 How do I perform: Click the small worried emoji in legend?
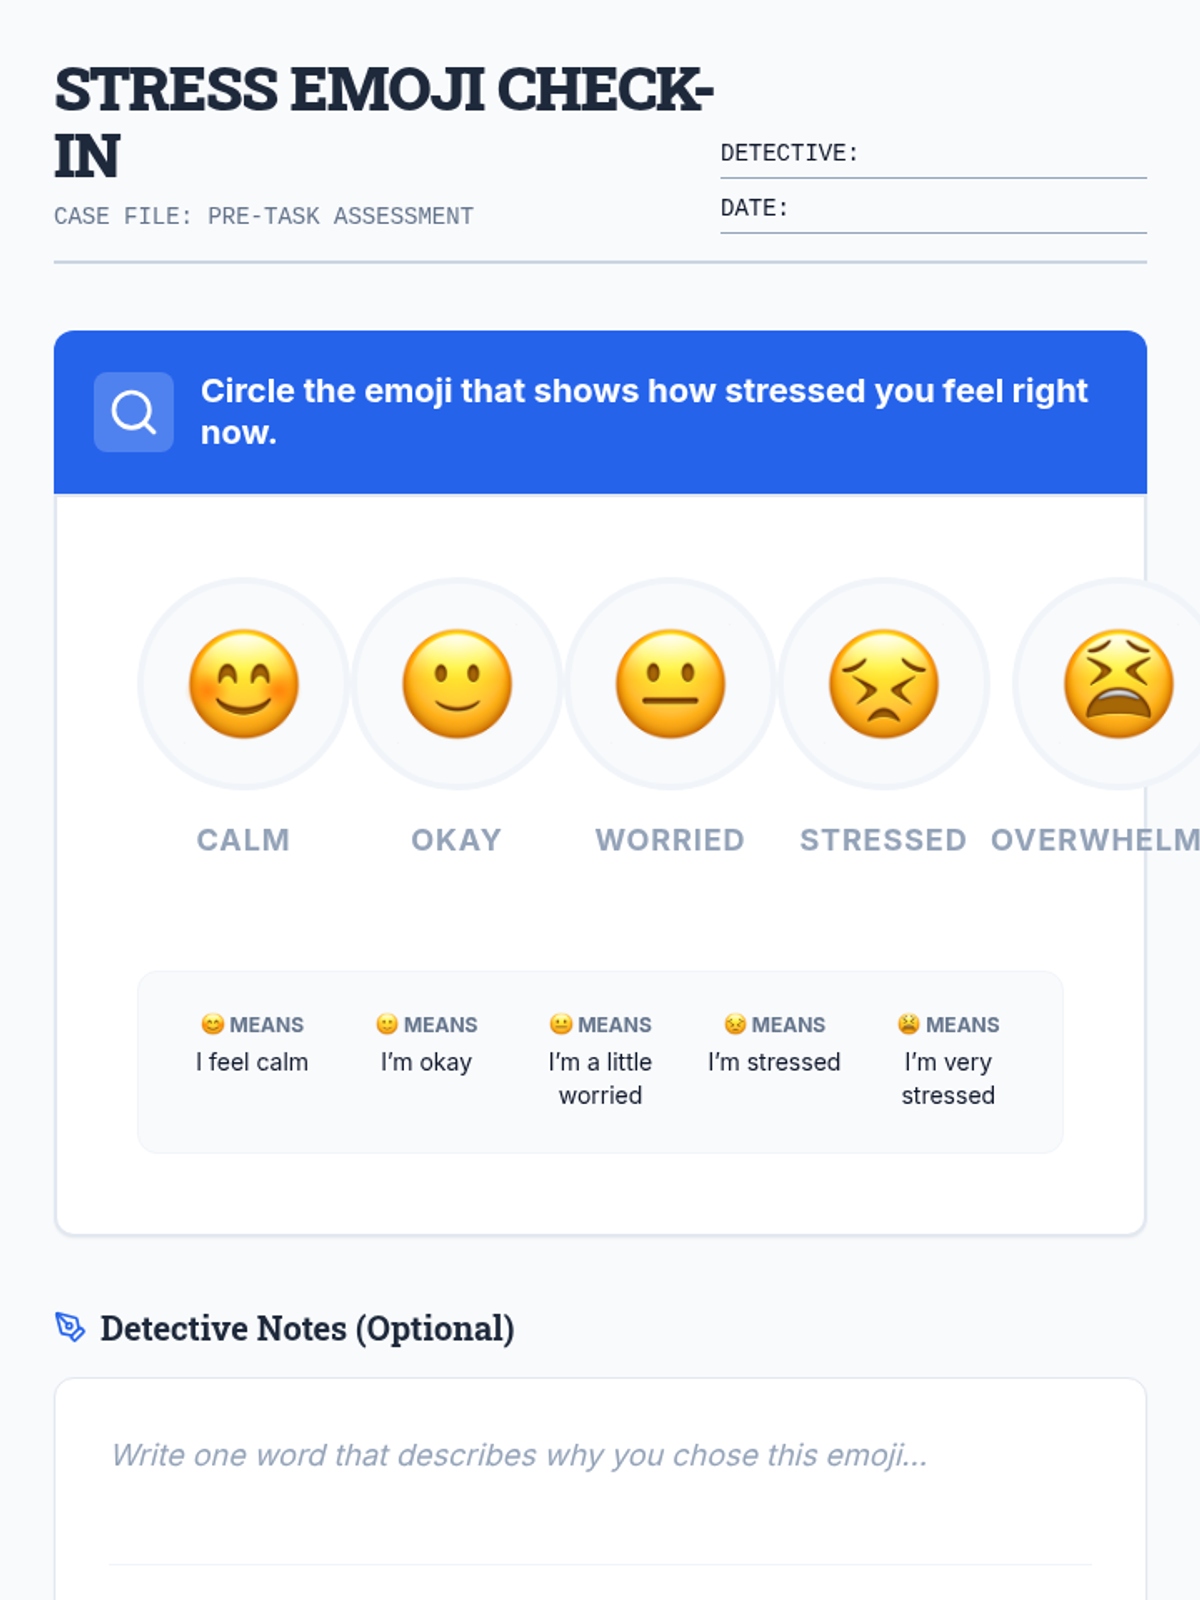click(561, 1024)
